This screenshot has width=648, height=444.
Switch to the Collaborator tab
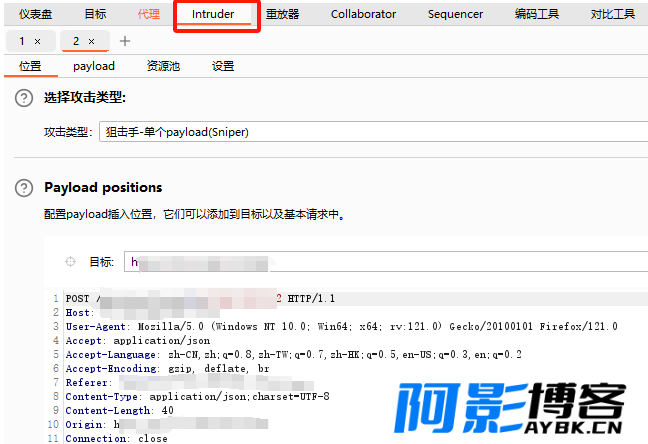click(x=363, y=14)
